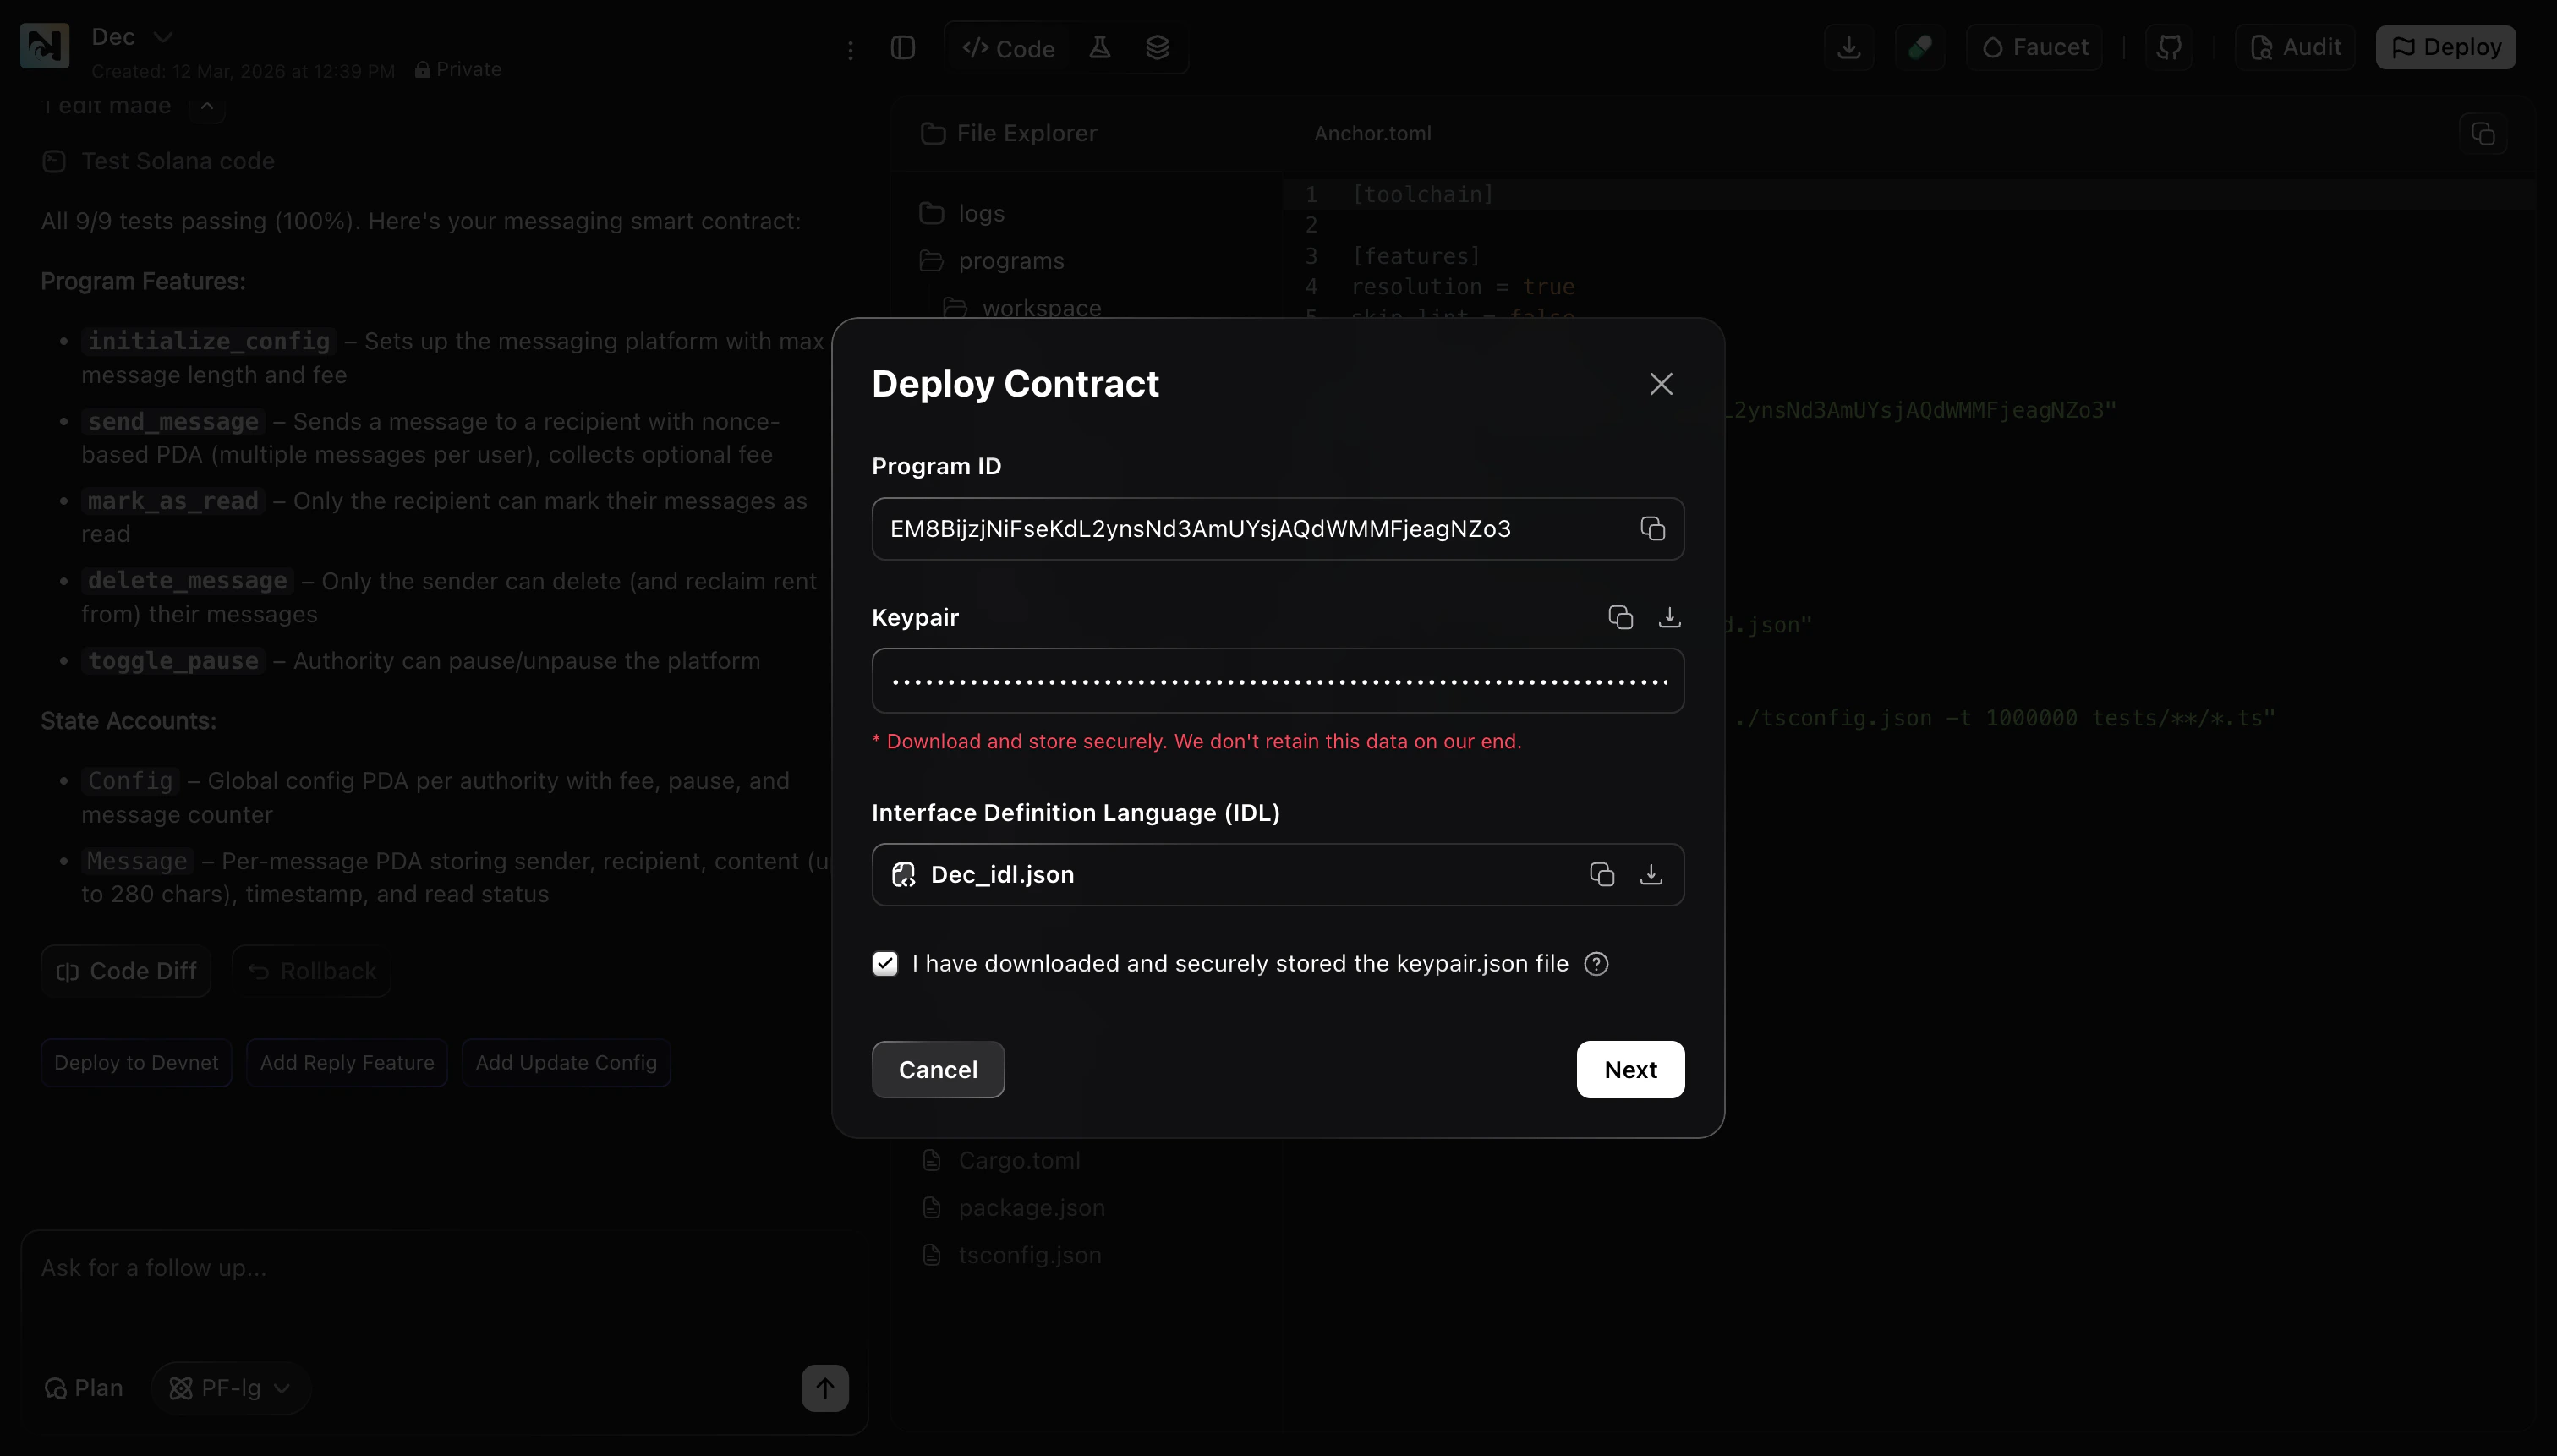Download the Dec_idl.json file
The height and width of the screenshot is (1456, 2557).
click(1650, 874)
